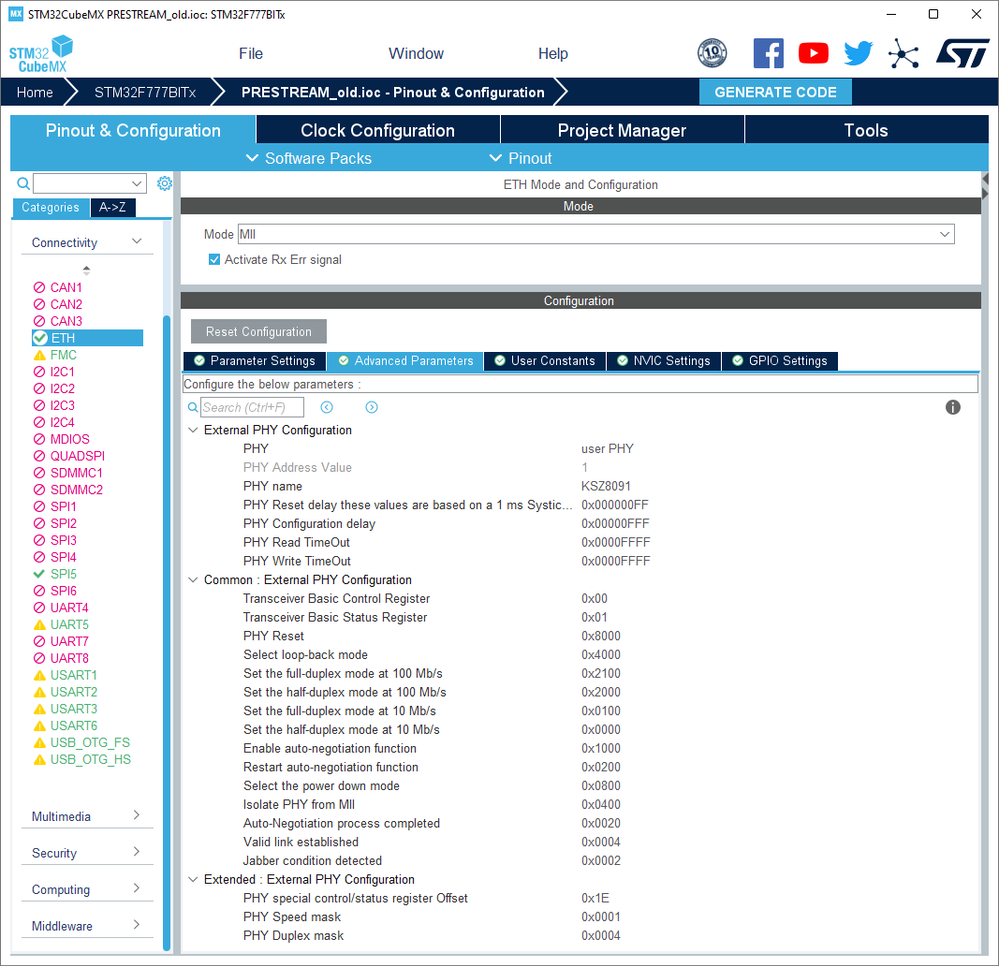
Task: Collapse Extended : External PHY Configuration group
Action: coord(192,879)
